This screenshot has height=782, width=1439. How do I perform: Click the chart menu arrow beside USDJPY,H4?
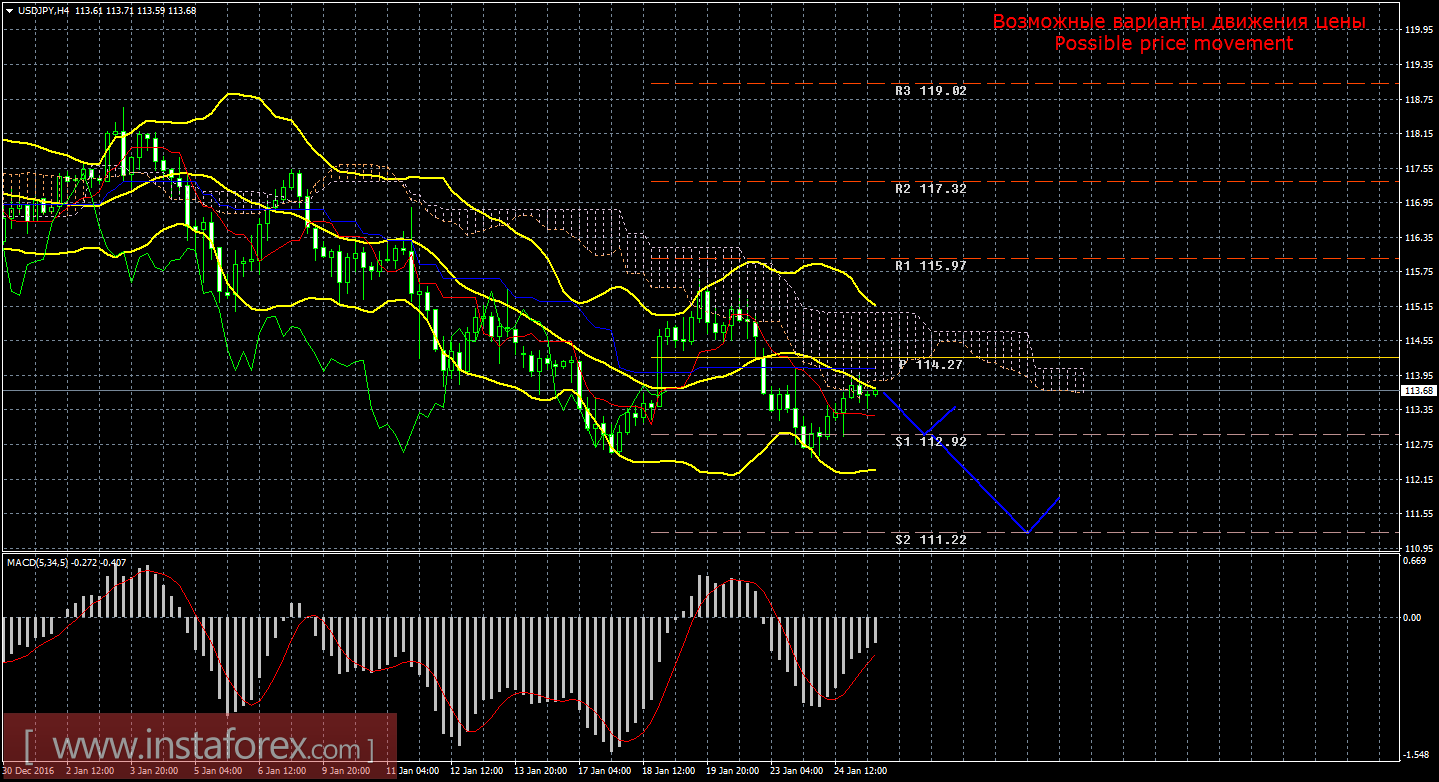9,10
